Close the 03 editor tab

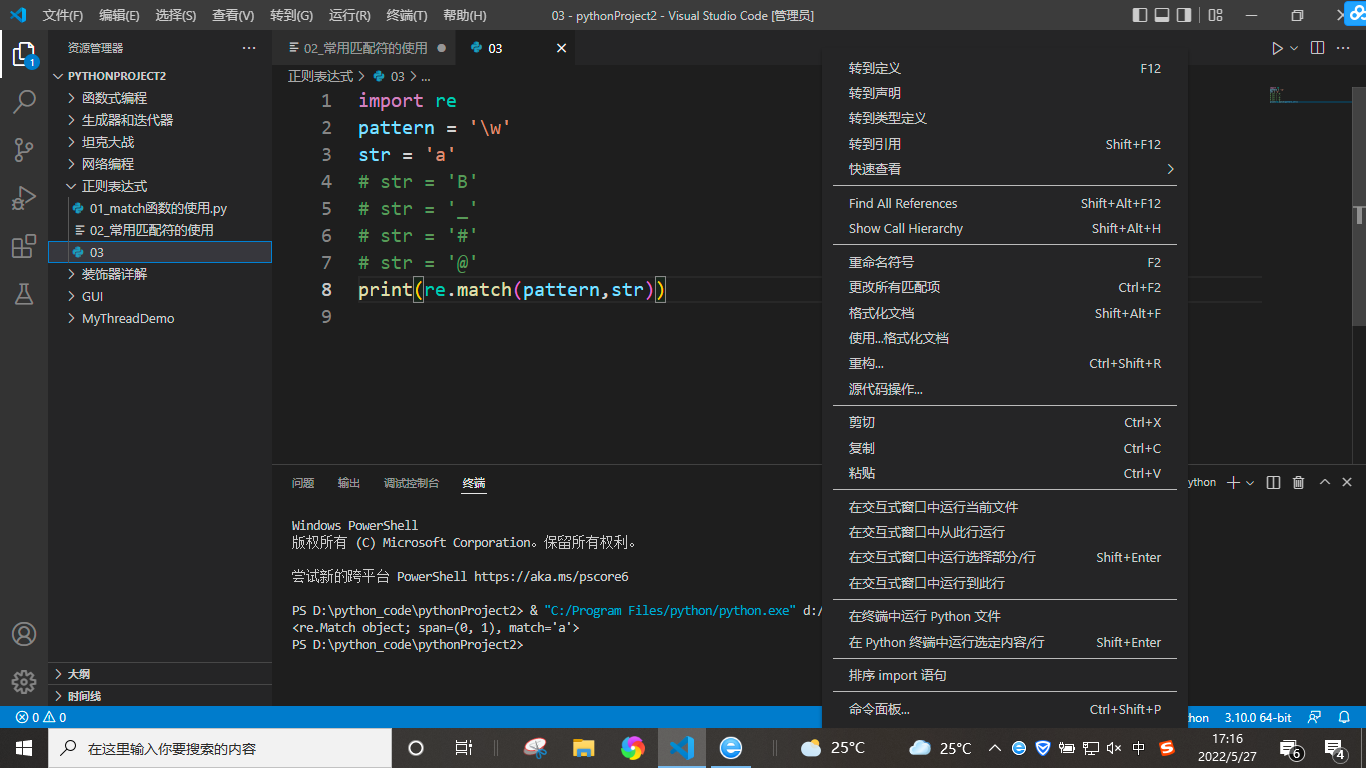[561, 48]
